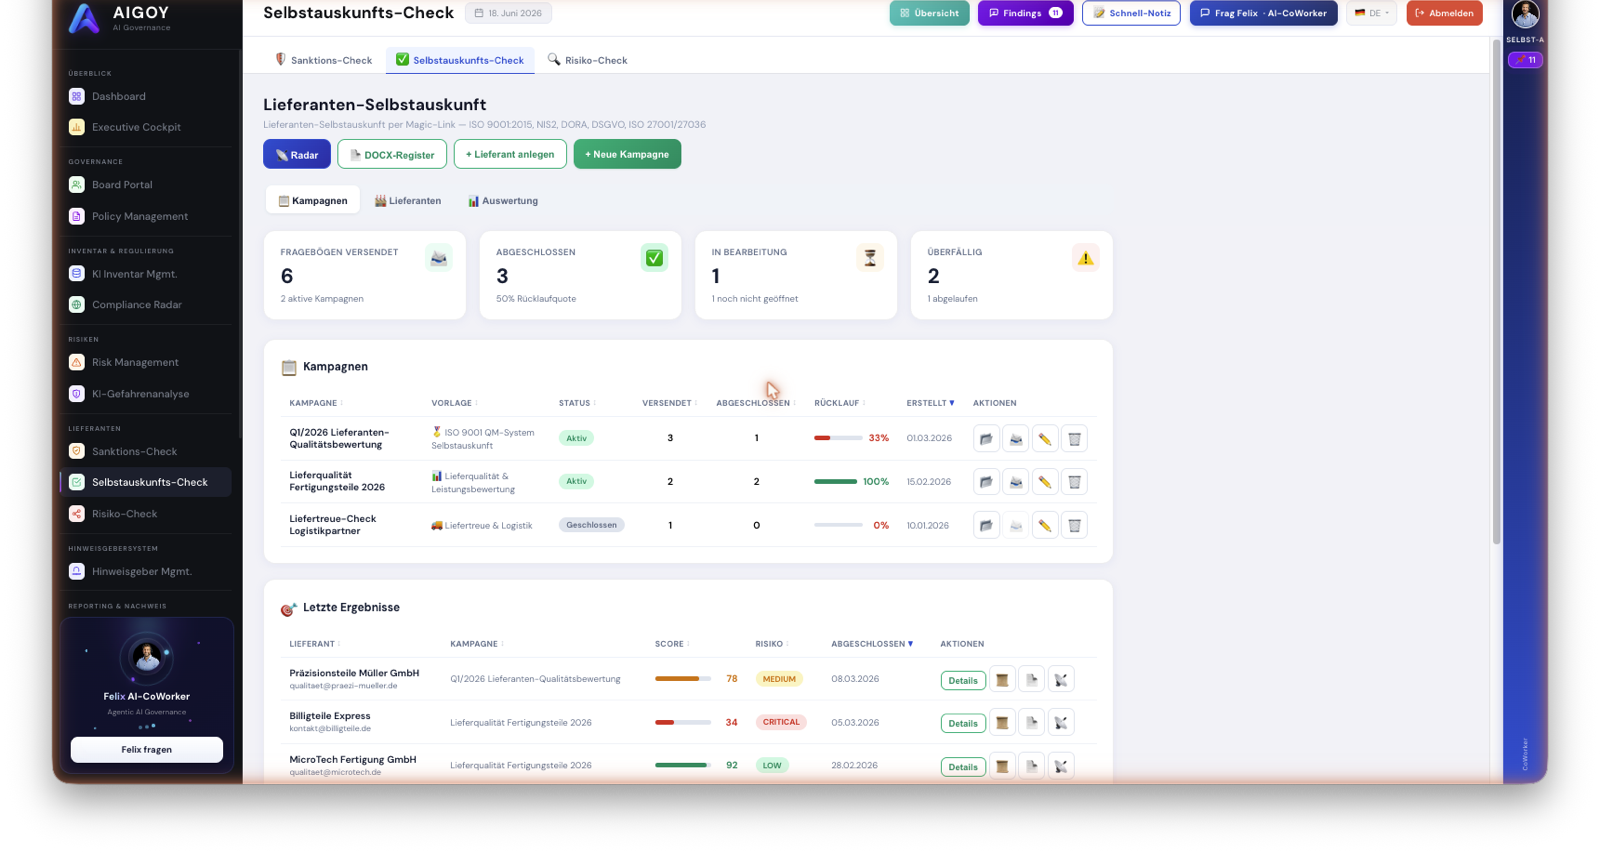The image size is (1600, 853).
Task: Sort campaigns by Kampagne column header
Action: (x=316, y=403)
